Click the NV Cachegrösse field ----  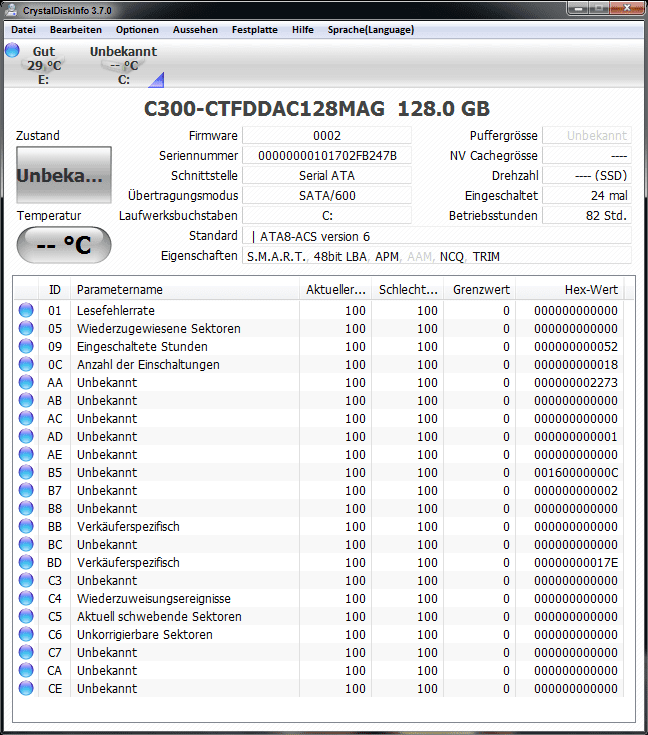tap(587, 155)
